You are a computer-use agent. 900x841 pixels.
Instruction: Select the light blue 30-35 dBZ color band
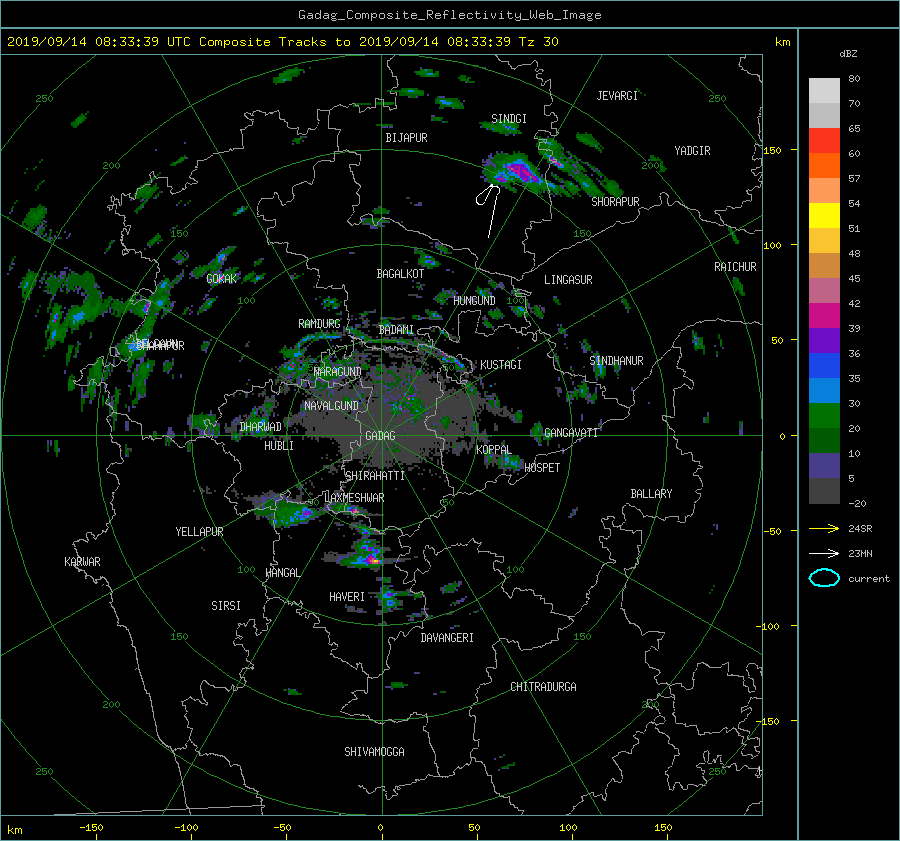pos(824,390)
